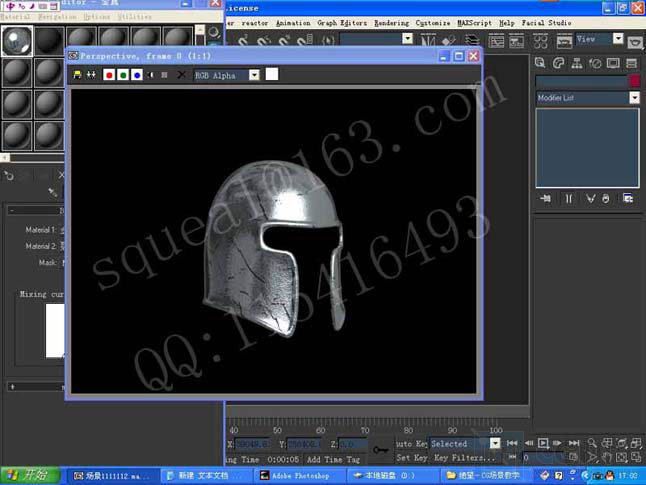Switch to the Utilities command panel tab
646x485 pixels.
click(631, 63)
